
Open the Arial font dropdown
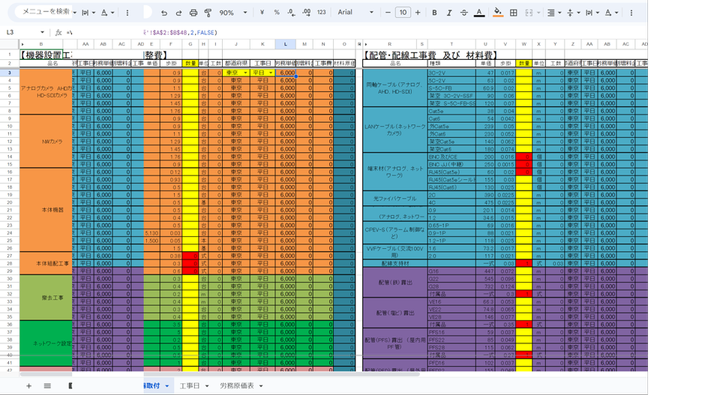(355, 12)
